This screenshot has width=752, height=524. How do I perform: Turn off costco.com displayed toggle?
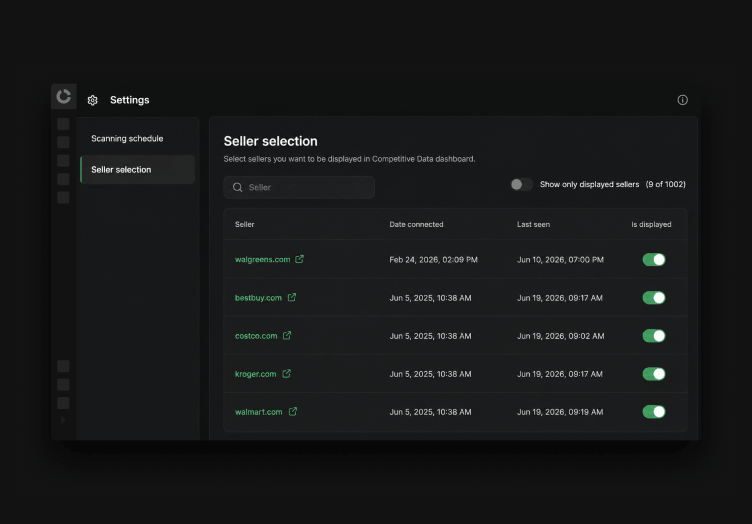[654, 336]
